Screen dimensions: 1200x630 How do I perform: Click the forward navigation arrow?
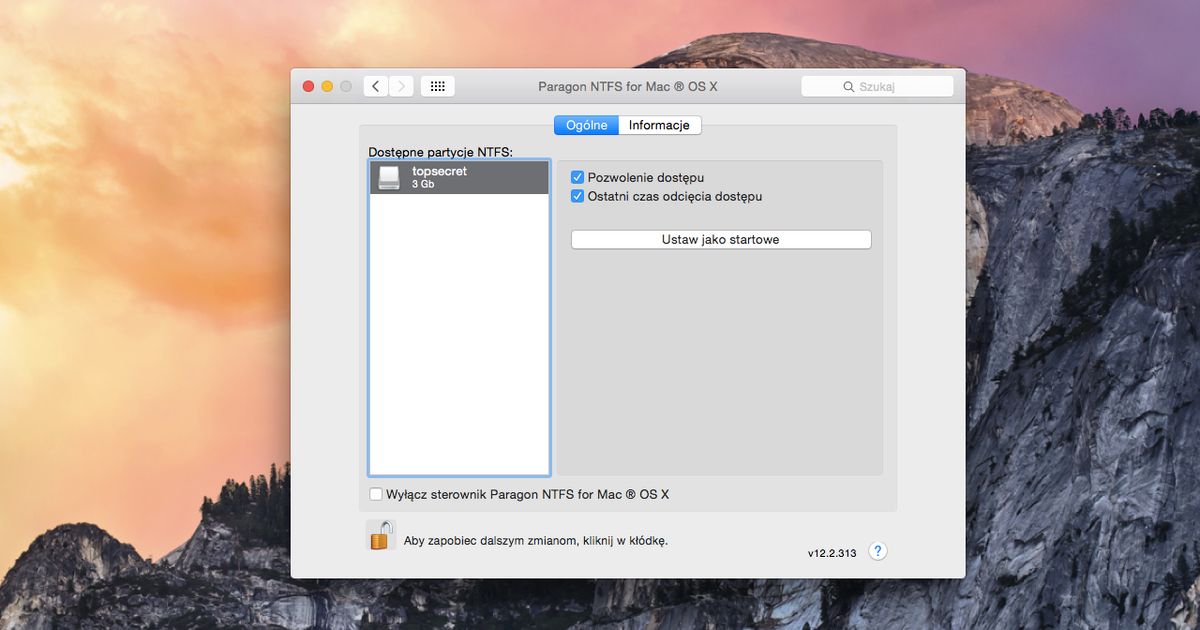401,86
